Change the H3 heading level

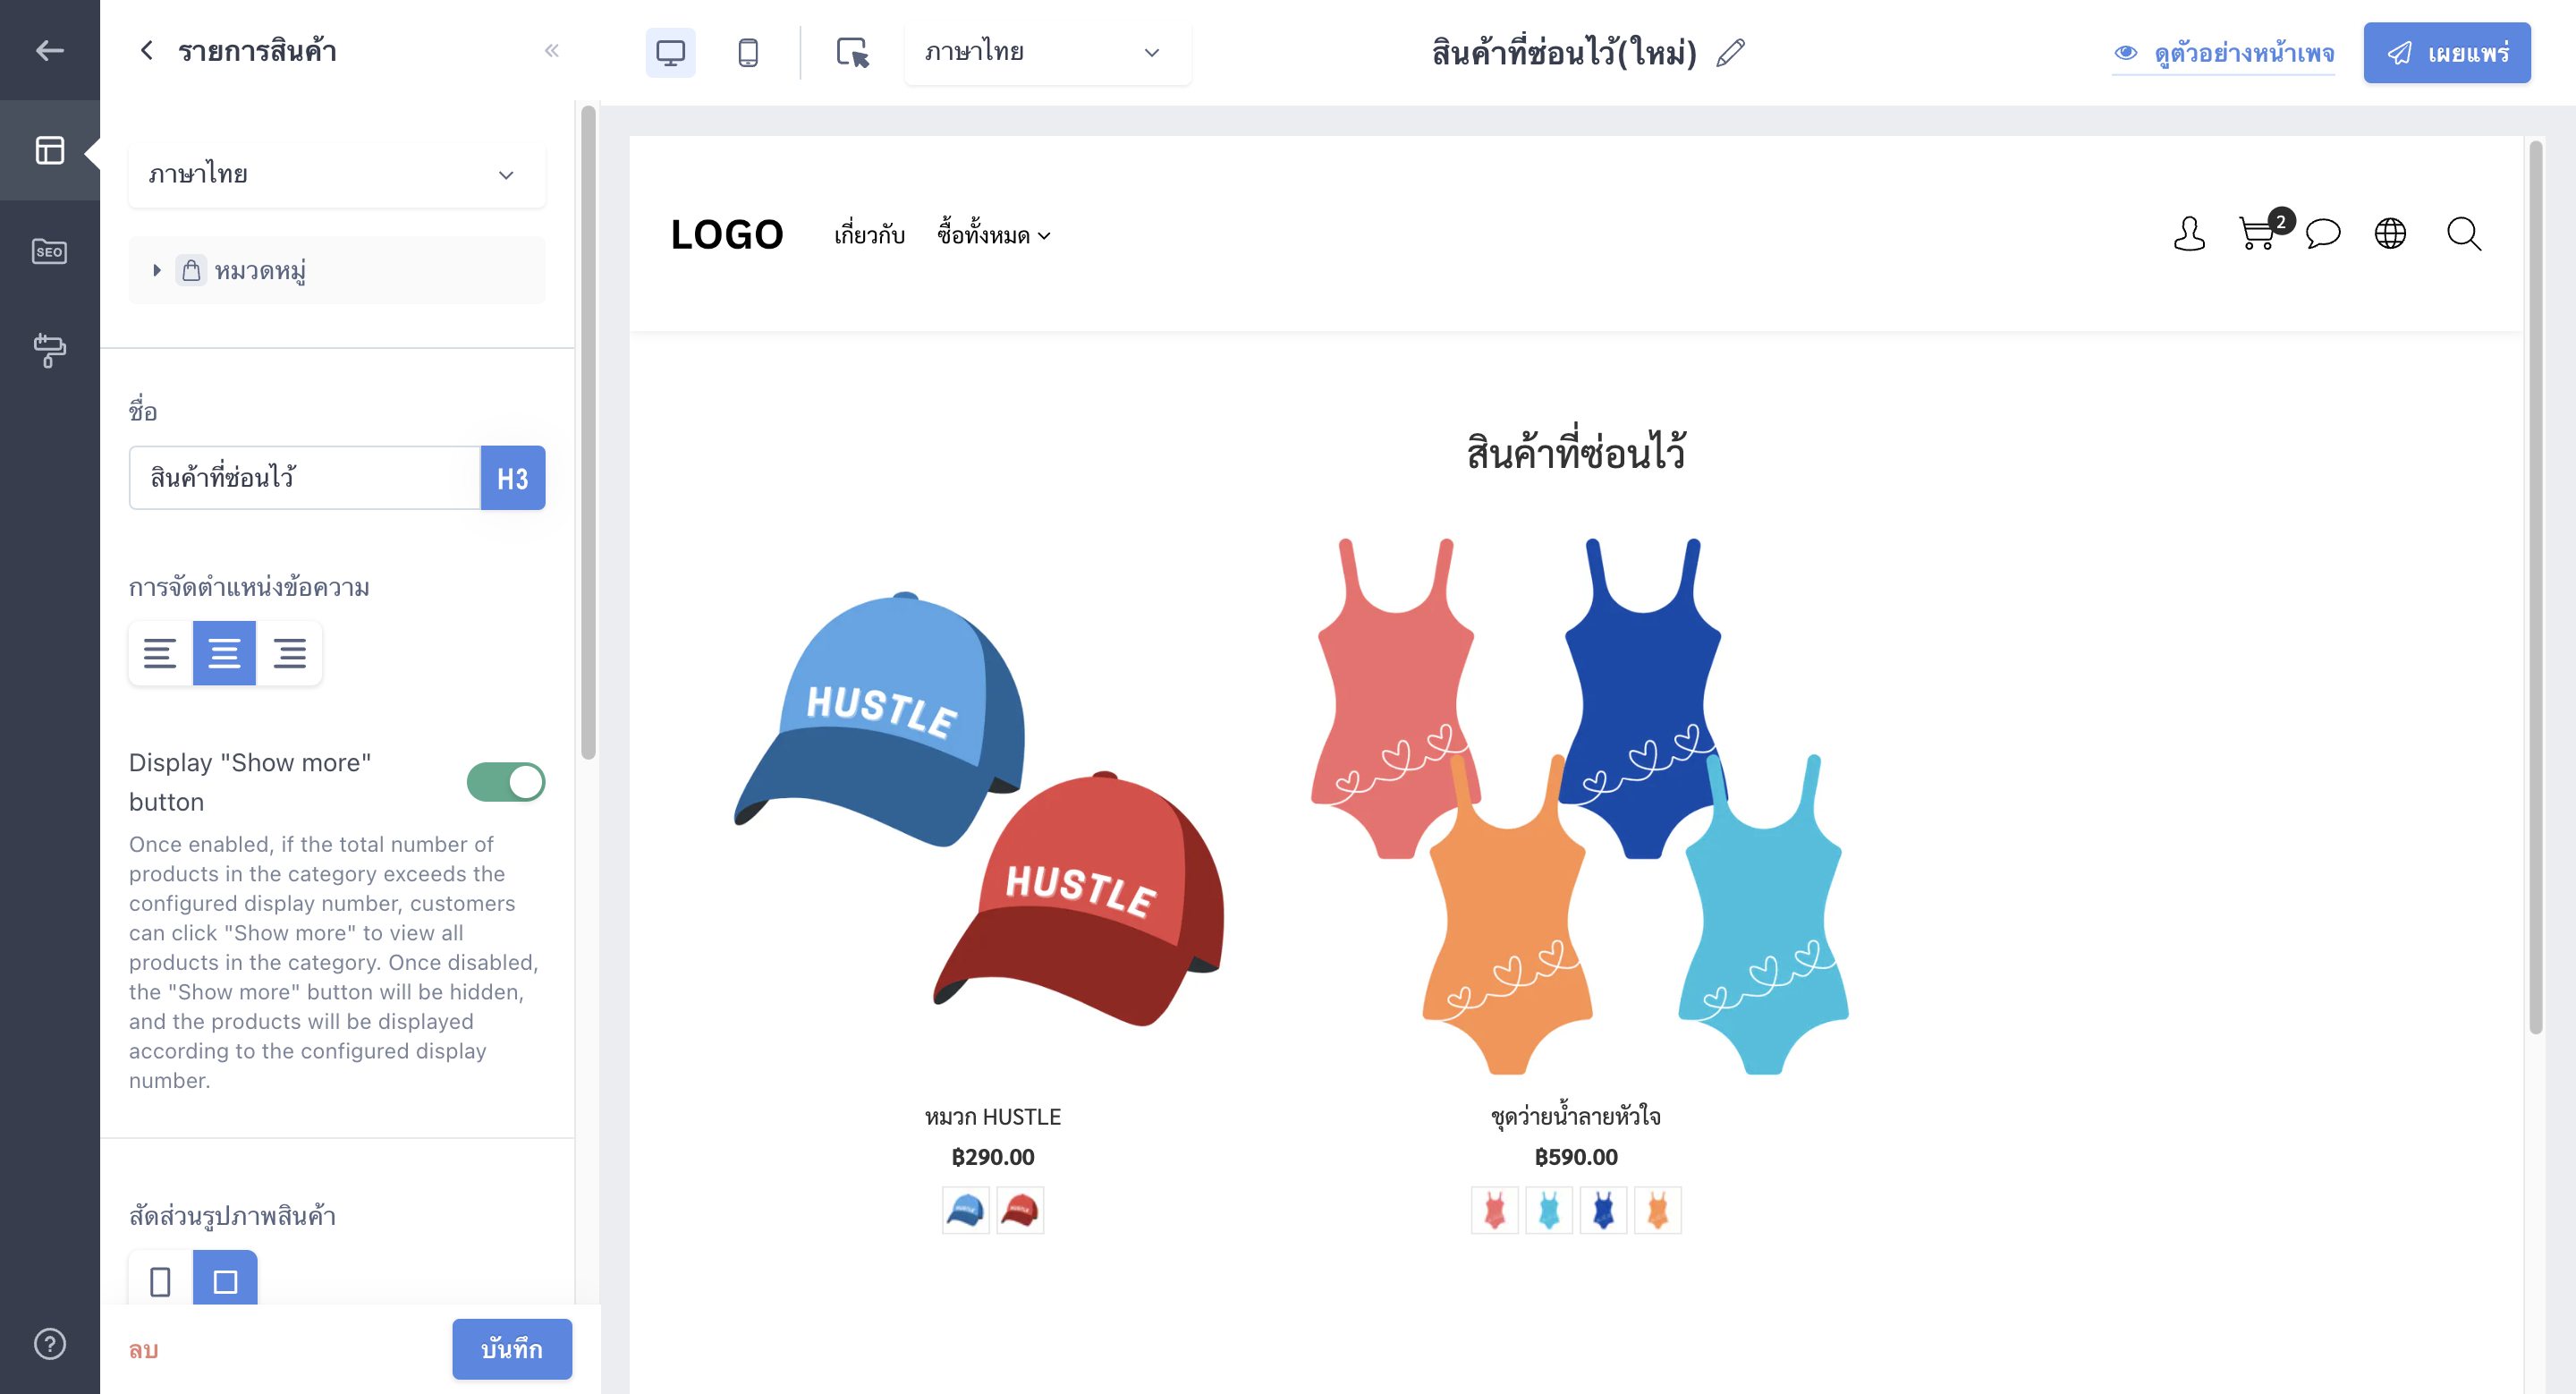[x=513, y=477]
